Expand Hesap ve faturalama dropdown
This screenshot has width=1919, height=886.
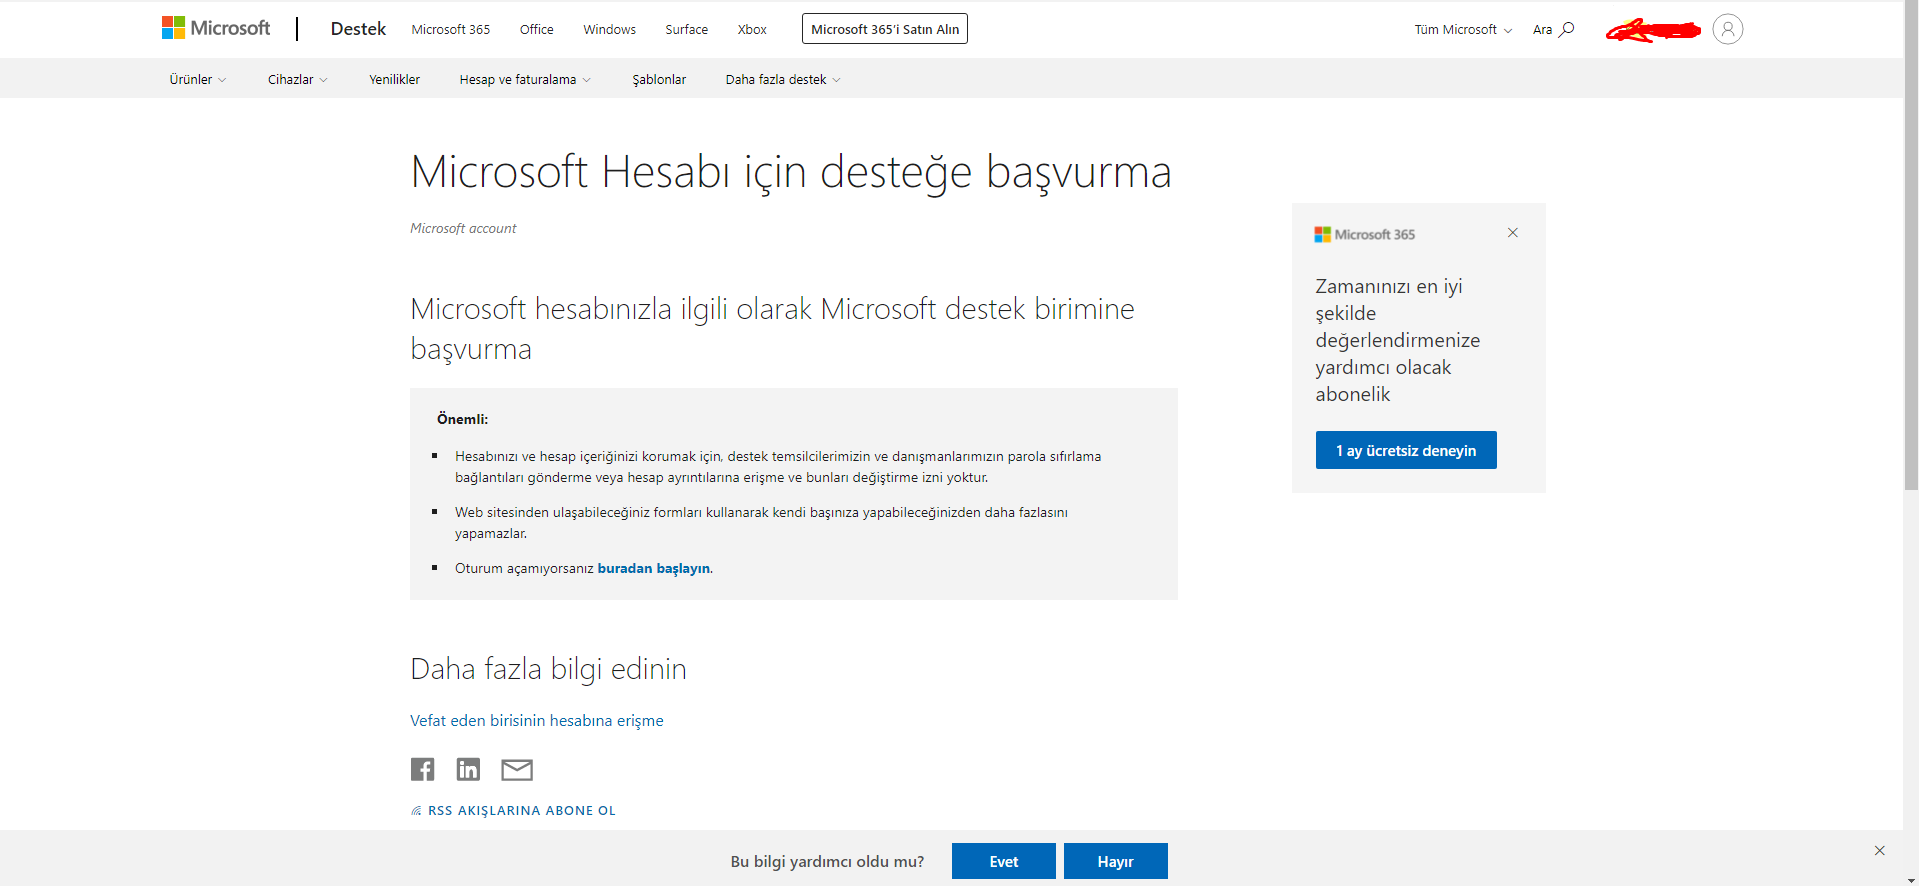click(525, 79)
